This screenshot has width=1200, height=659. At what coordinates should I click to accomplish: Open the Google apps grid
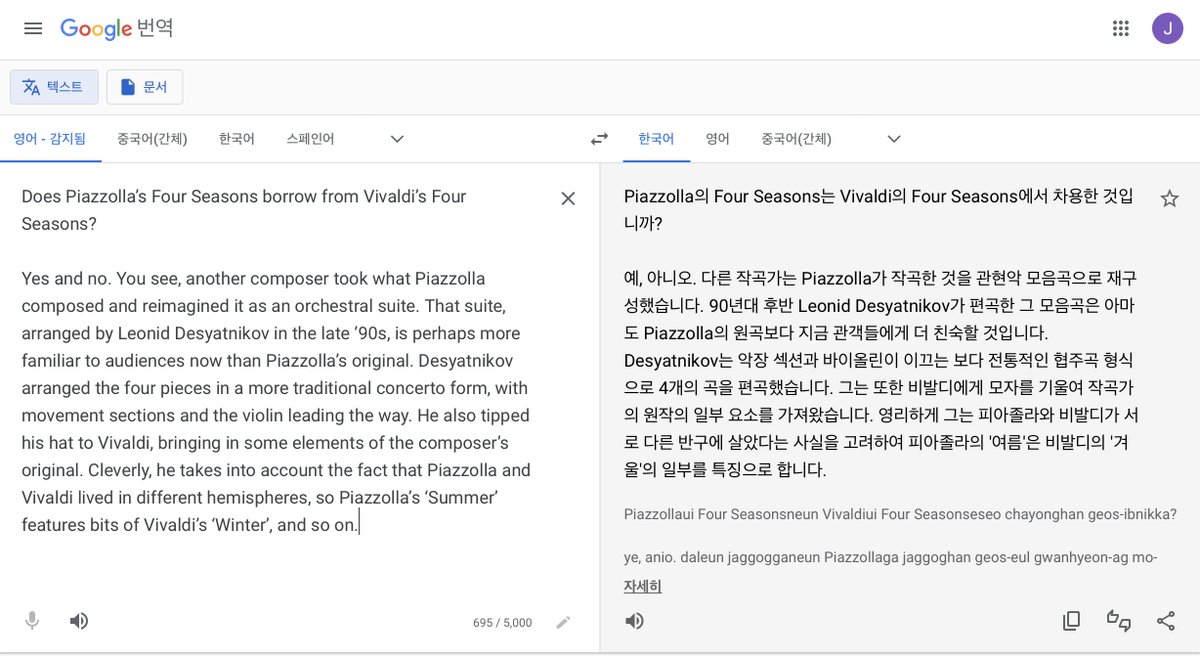pyautogui.click(x=1120, y=28)
